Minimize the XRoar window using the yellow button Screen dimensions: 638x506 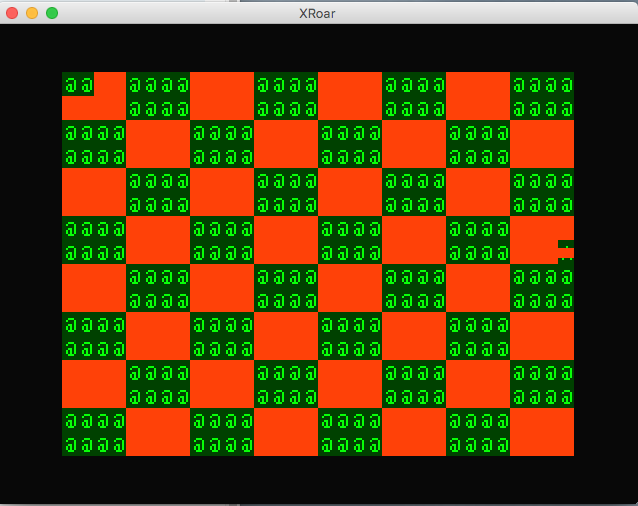coord(32,13)
